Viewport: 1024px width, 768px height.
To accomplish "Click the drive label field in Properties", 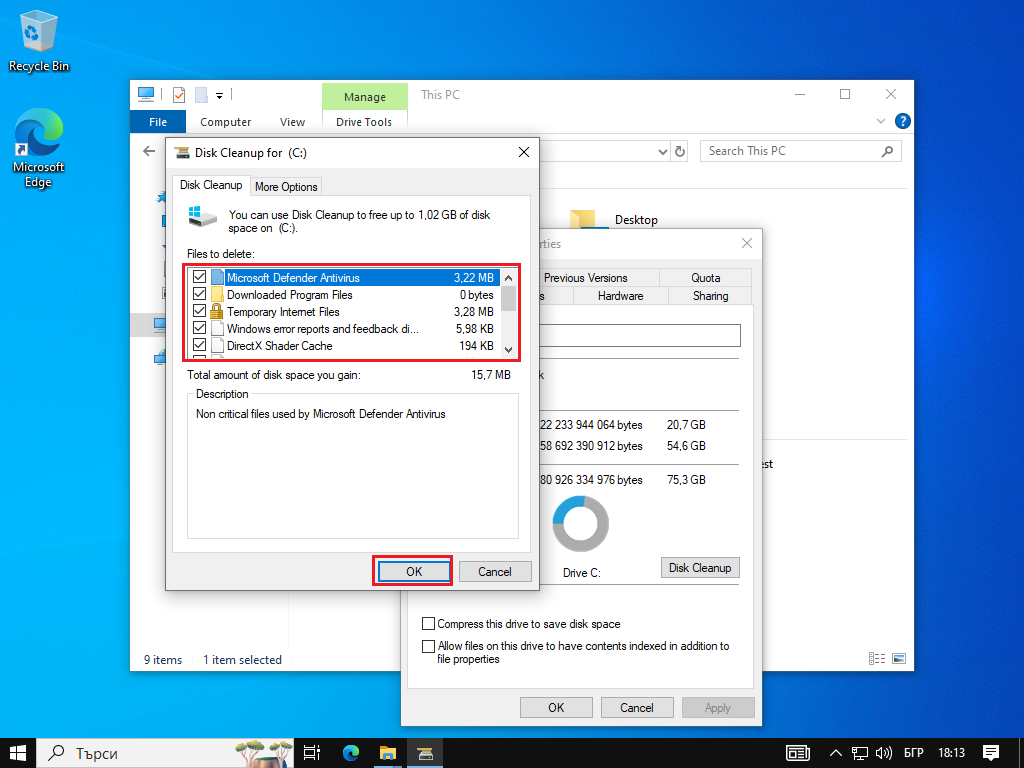I will pos(640,336).
